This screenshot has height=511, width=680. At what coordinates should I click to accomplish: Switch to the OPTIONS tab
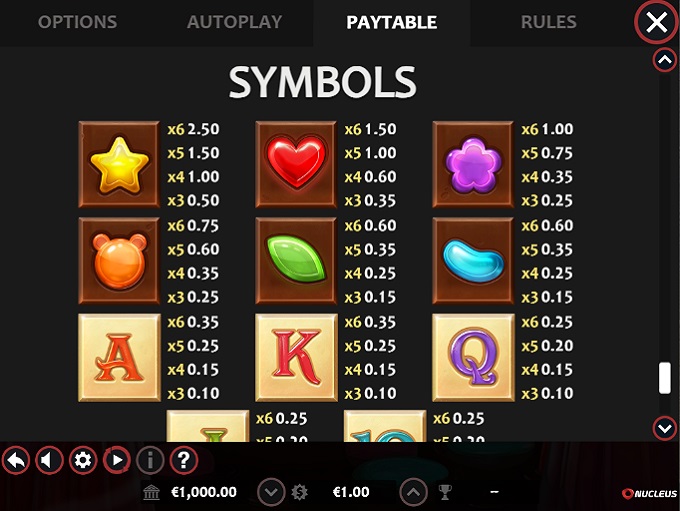pos(78,22)
